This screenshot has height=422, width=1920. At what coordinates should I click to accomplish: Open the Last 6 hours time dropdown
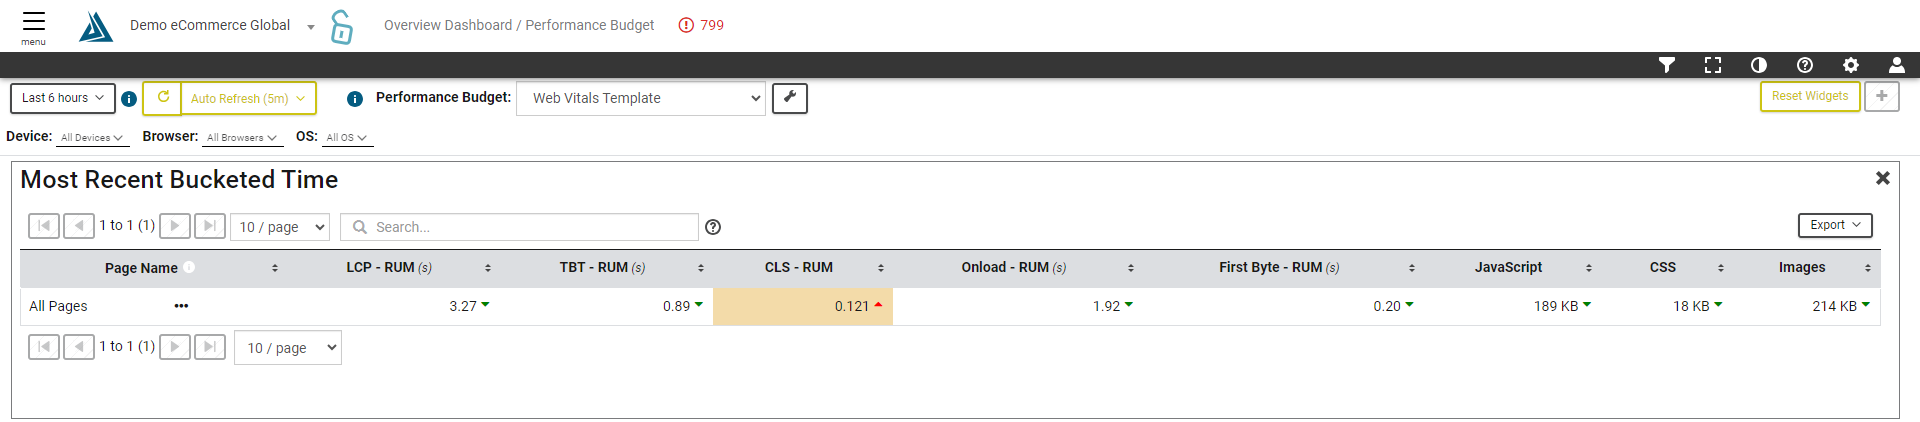tap(63, 98)
